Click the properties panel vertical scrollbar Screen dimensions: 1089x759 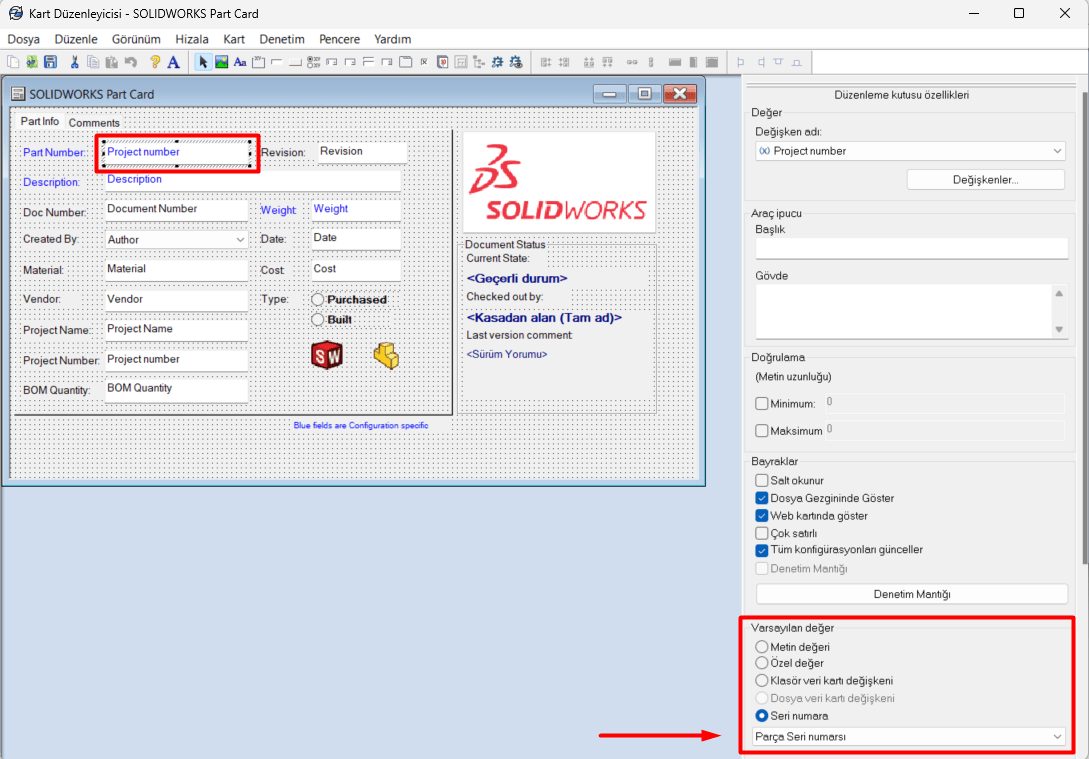coord(1084,326)
